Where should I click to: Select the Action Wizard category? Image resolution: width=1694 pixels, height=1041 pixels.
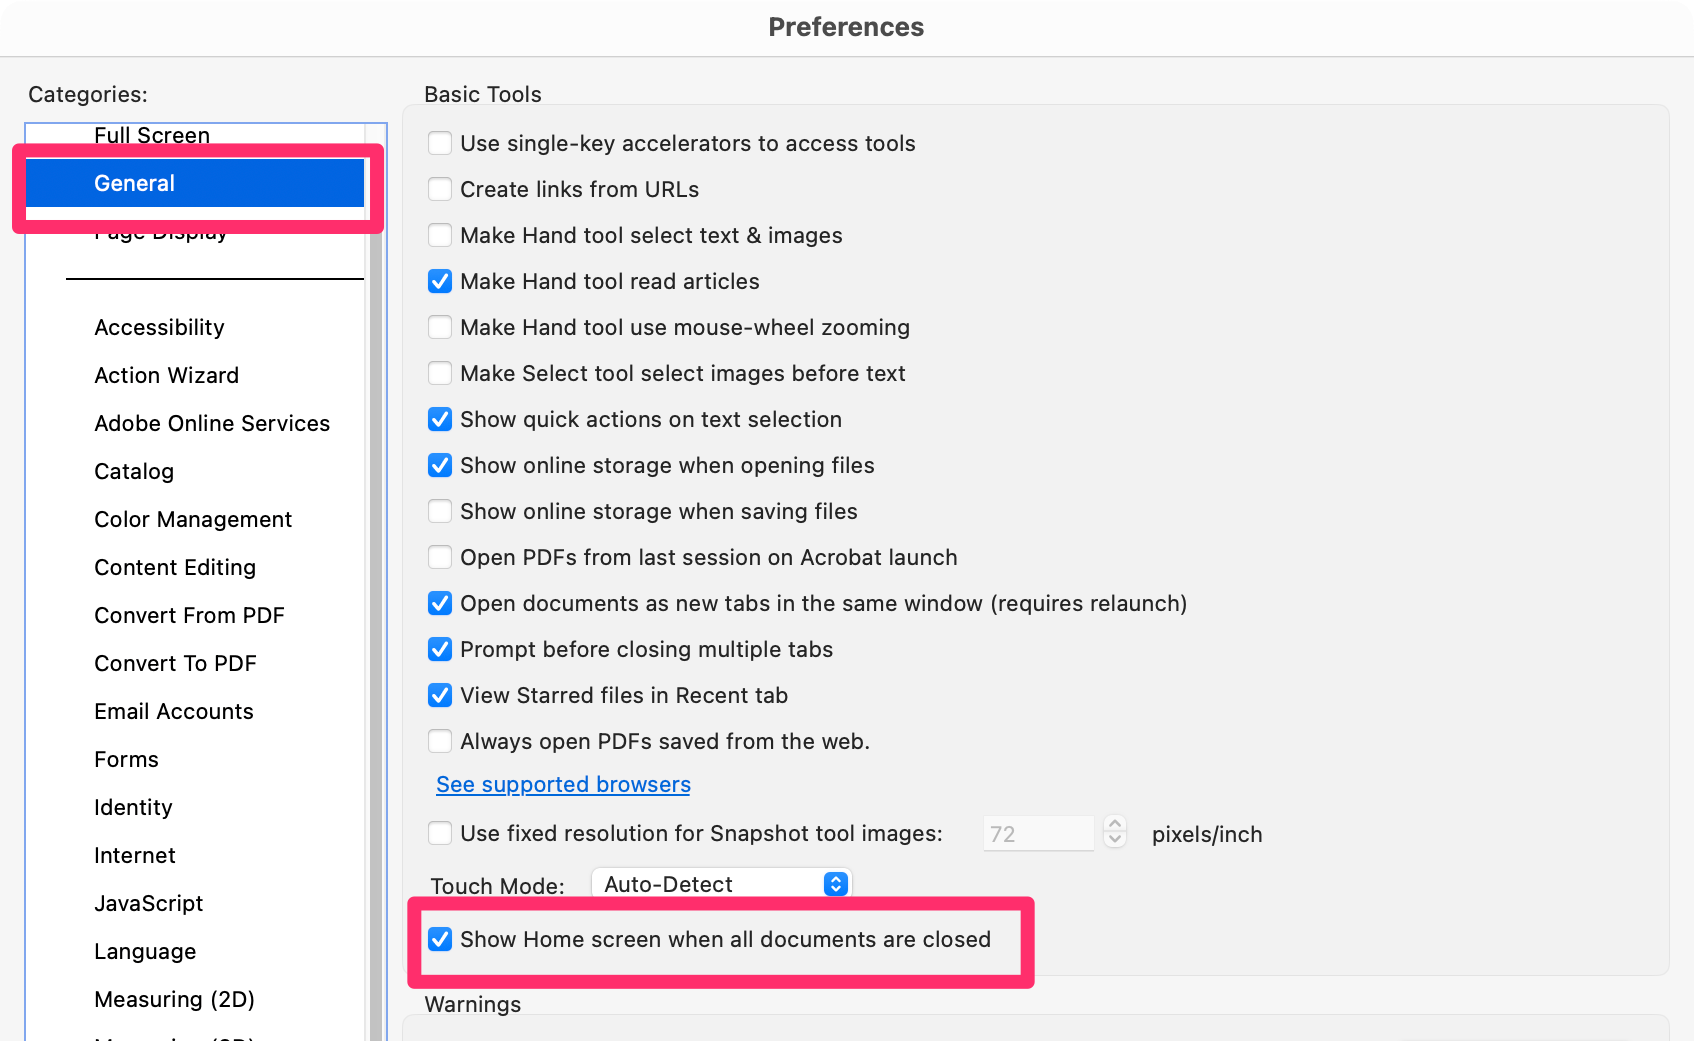pyautogui.click(x=166, y=375)
